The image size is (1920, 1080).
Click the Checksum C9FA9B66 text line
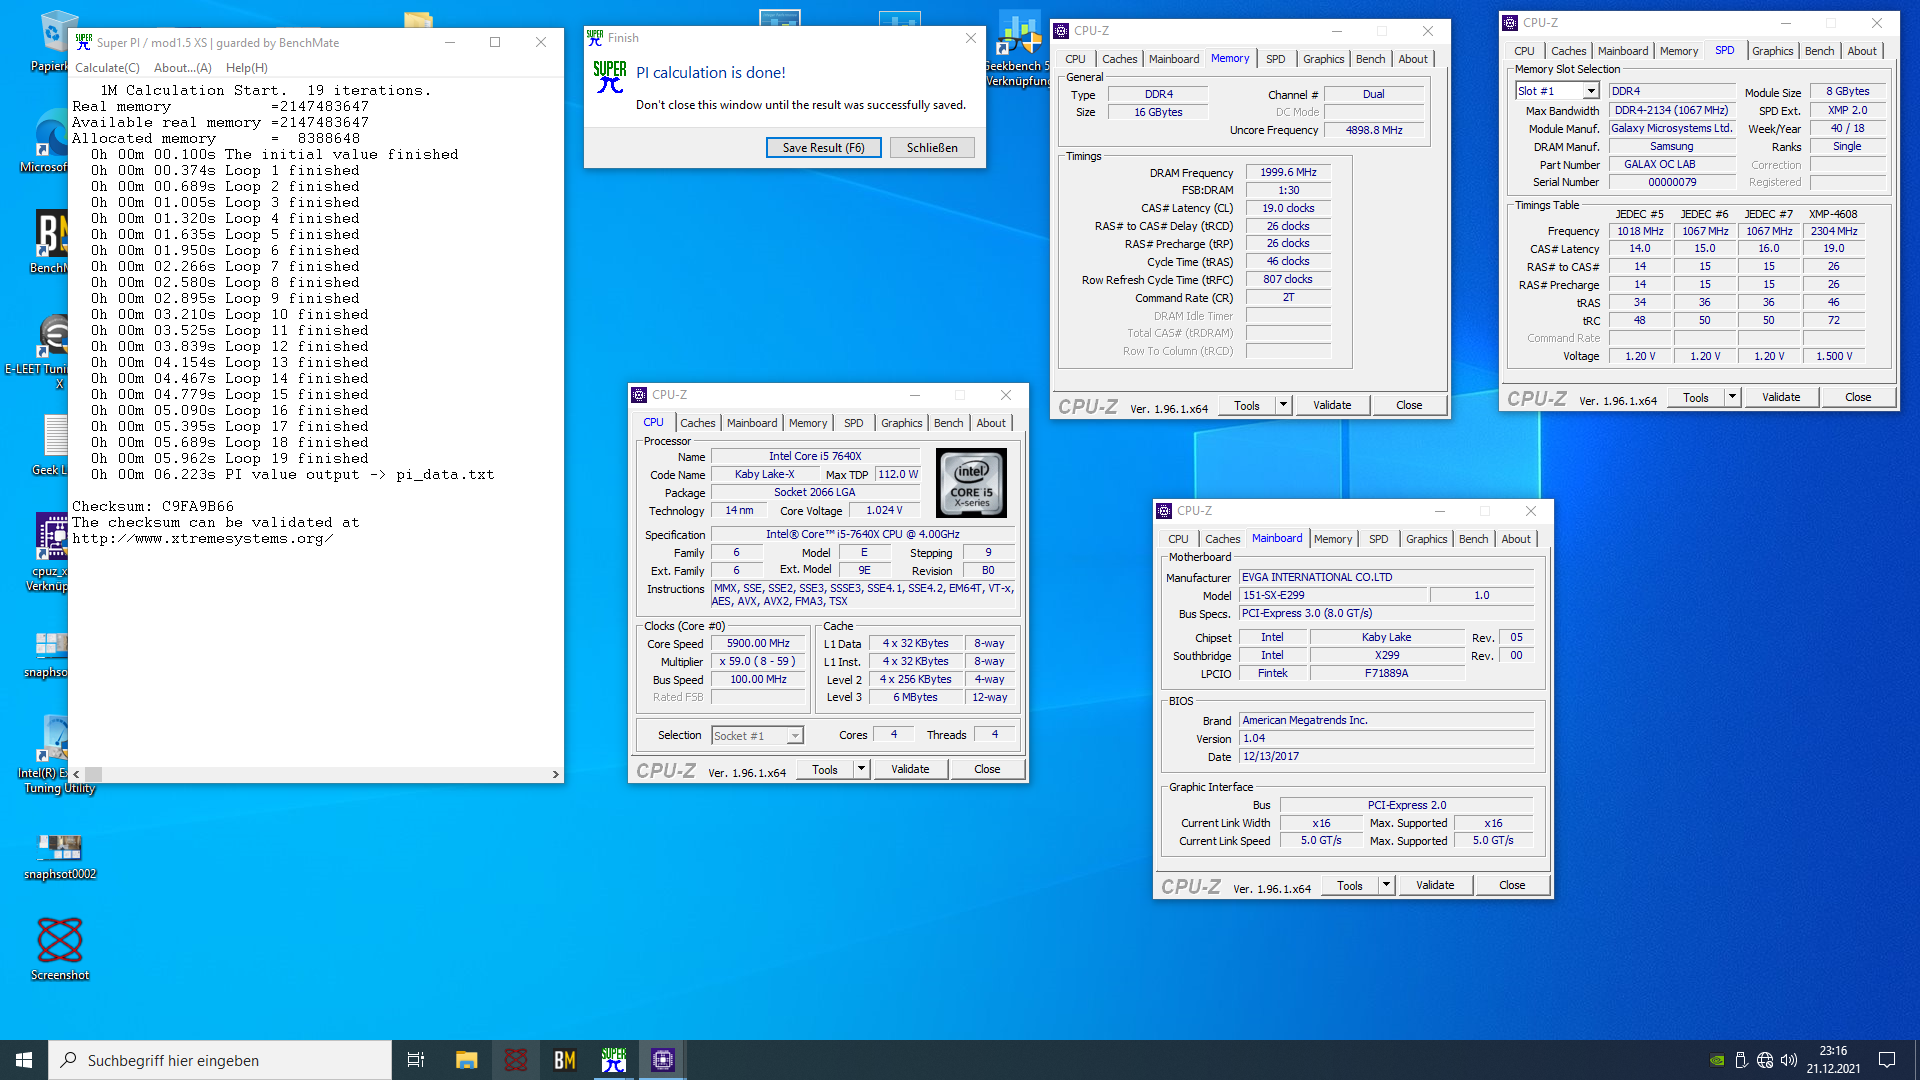point(153,507)
